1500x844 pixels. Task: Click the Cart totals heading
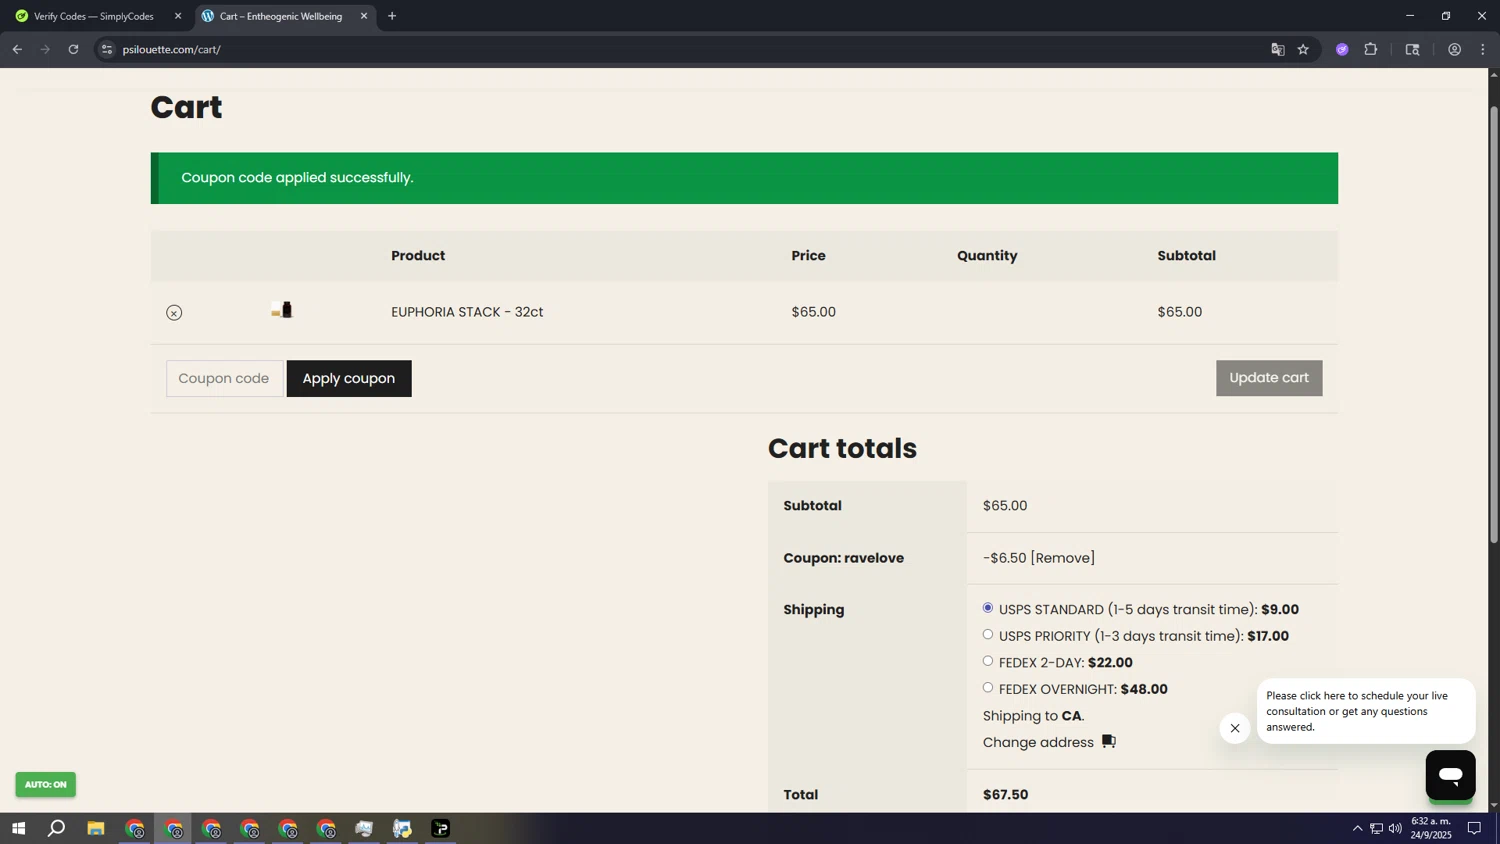pos(842,448)
